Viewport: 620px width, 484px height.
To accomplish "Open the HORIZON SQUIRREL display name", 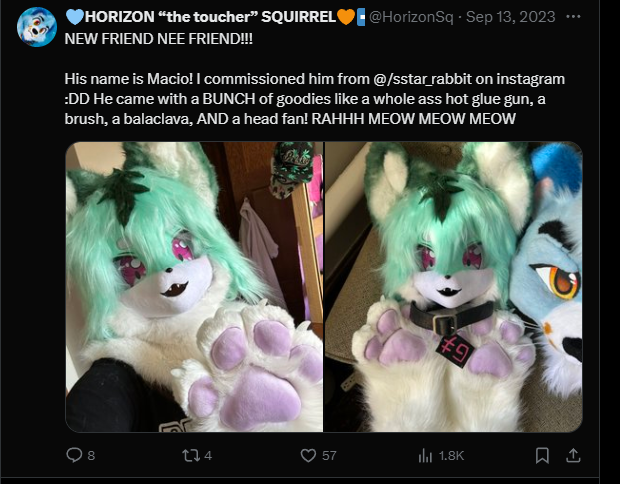I will [x=210, y=17].
